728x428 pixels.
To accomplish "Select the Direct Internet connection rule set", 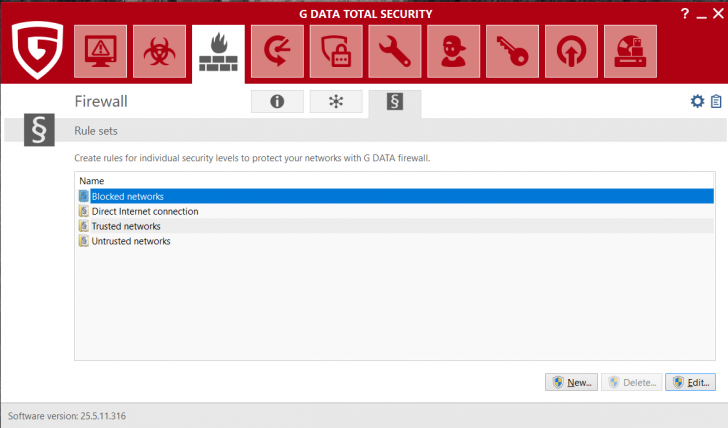I will (396, 211).
